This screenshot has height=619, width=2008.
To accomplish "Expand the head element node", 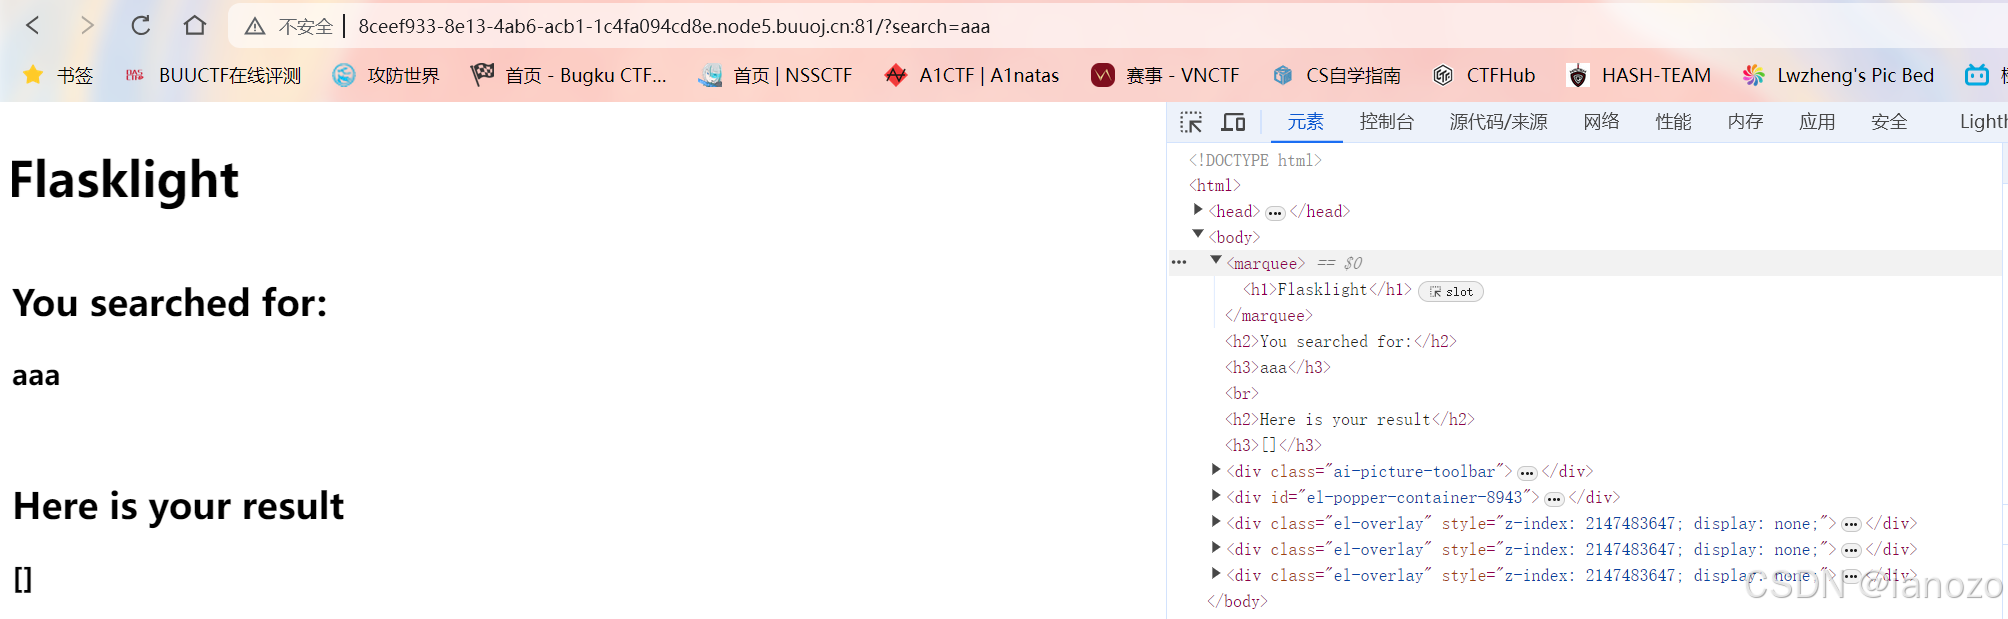I will [1198, 210].
